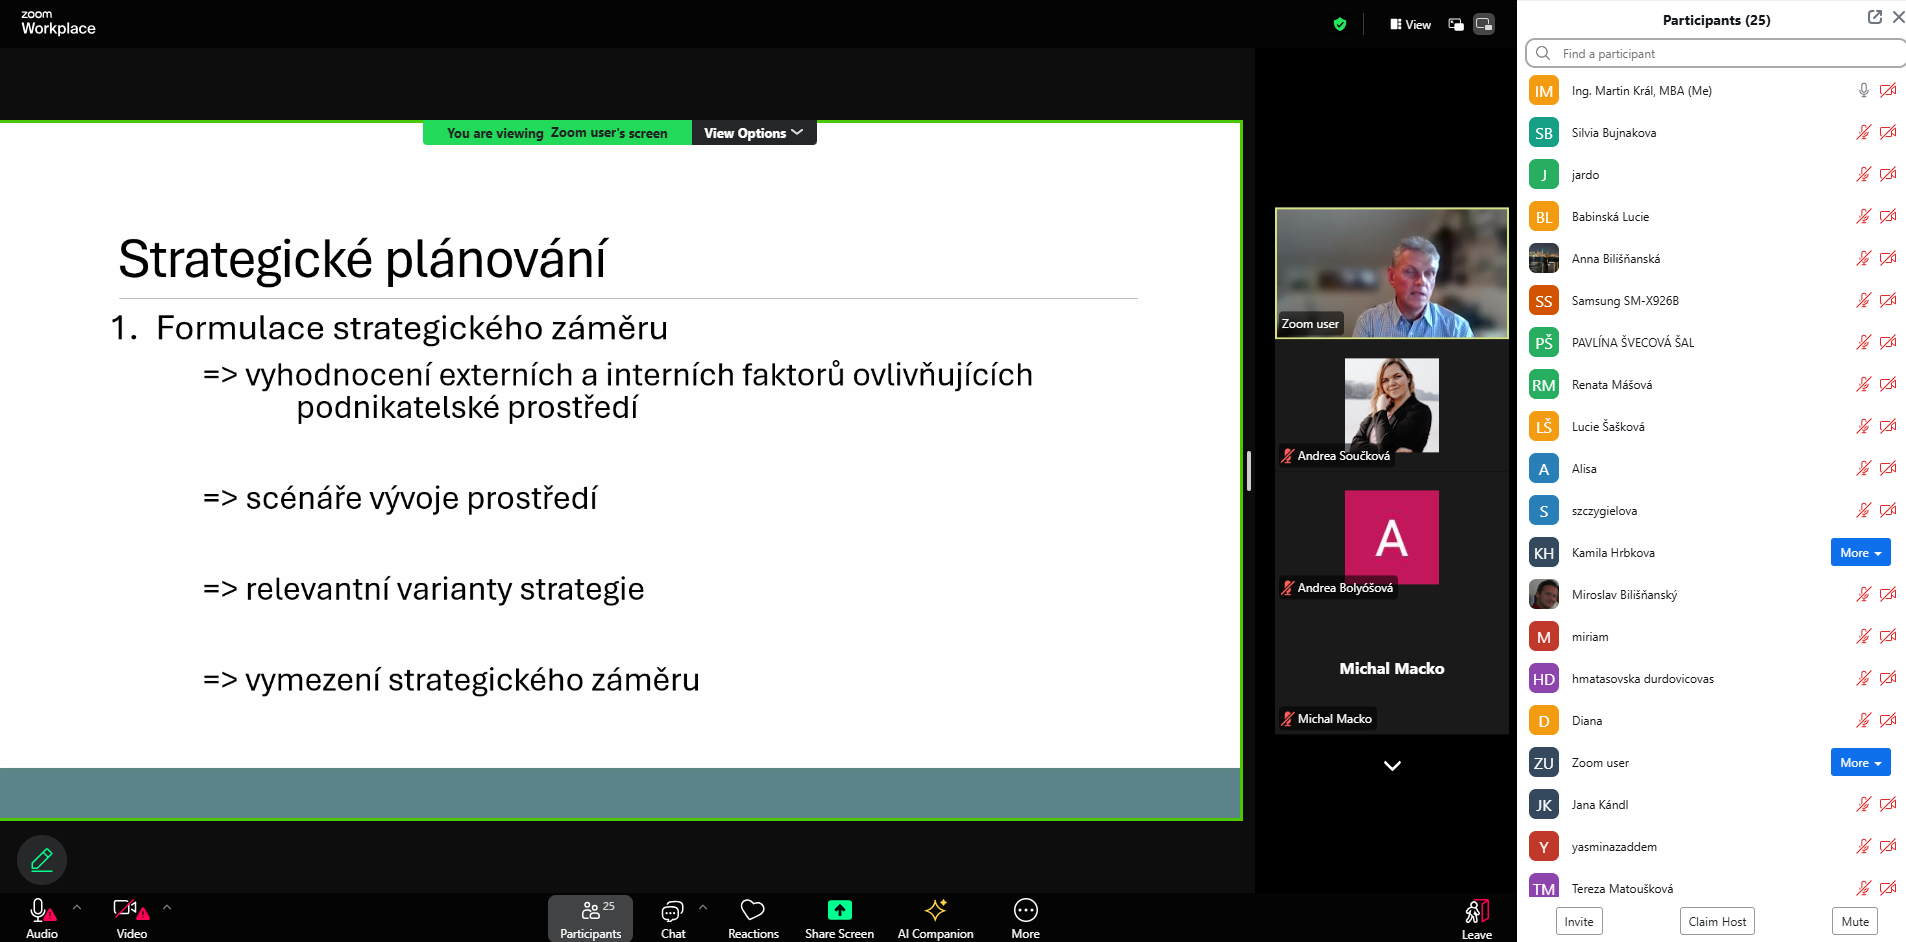Open More dropdown for Kamila Hrbkova
The image size is (1906, 942).
(1860, 553)
